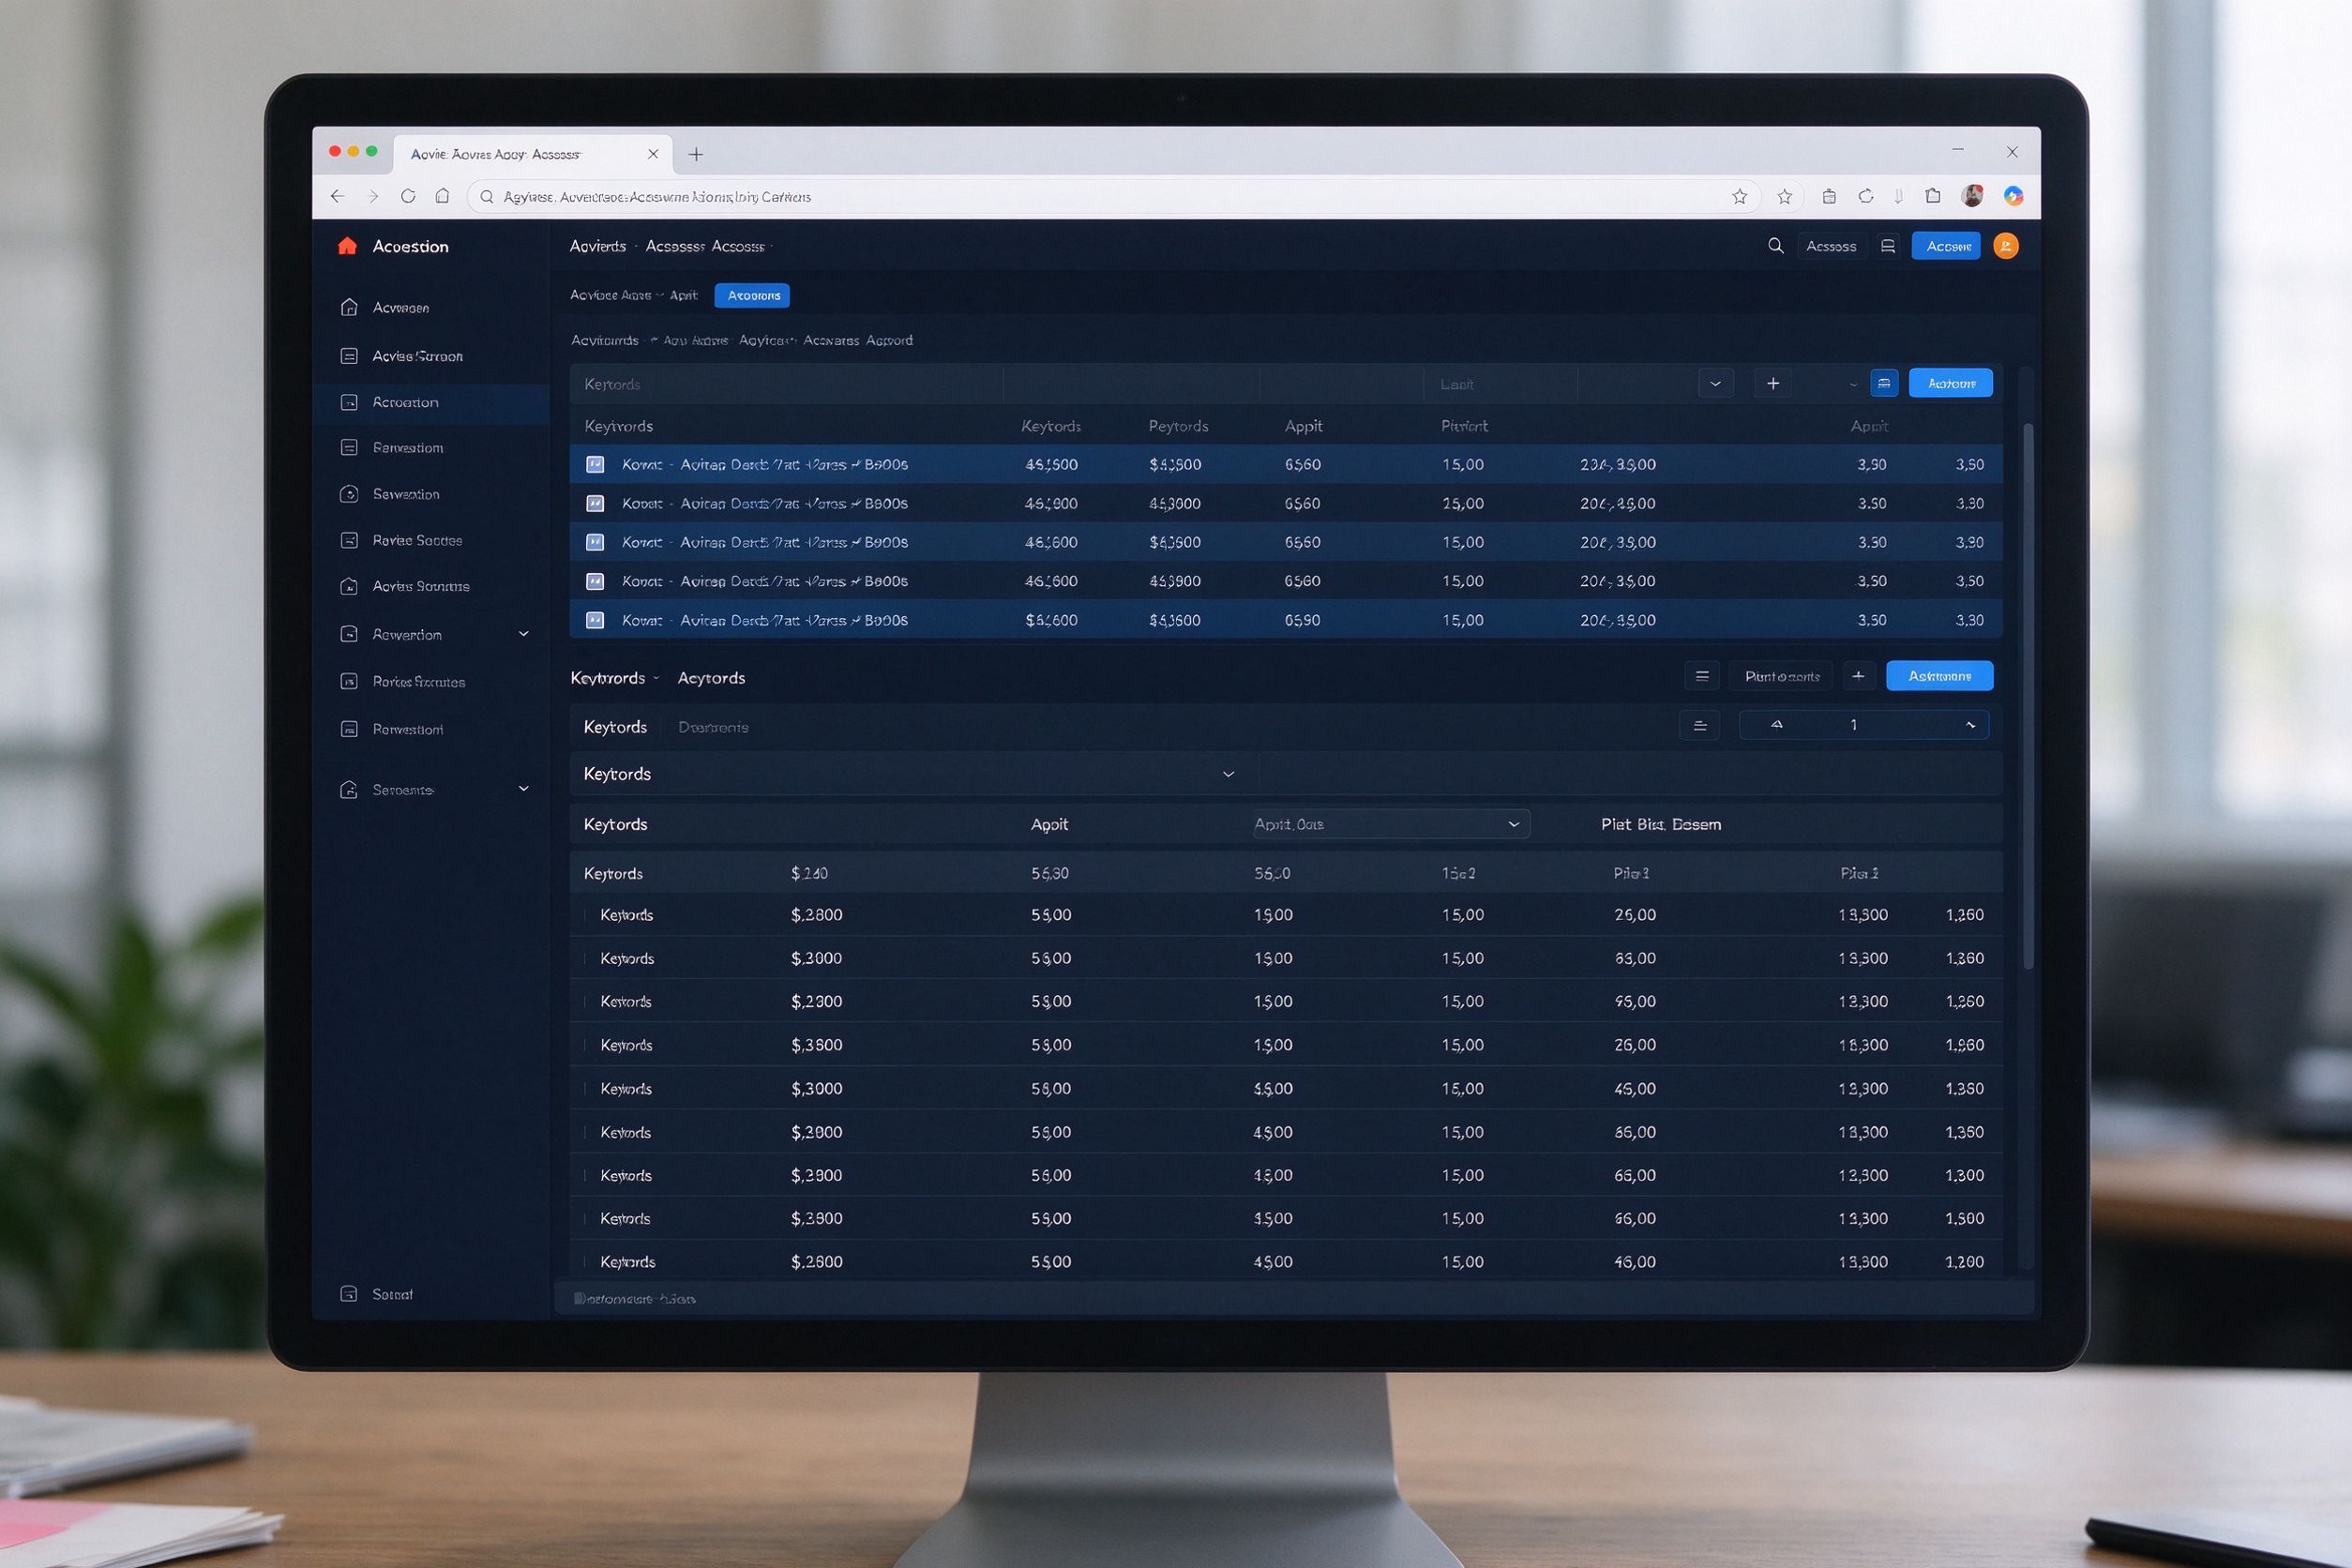Image resolution: width=2352 pixels, height=1568 pixels.
Task: Select Sewestion in the sidebar
Action: point(405,494)
